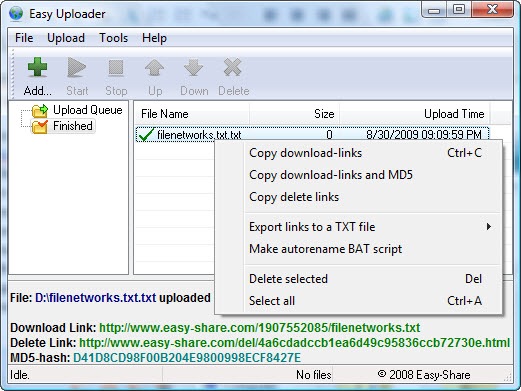Select Upload Queue in the tree
Viewport: 521px width, 391px height.
point(88,110)
